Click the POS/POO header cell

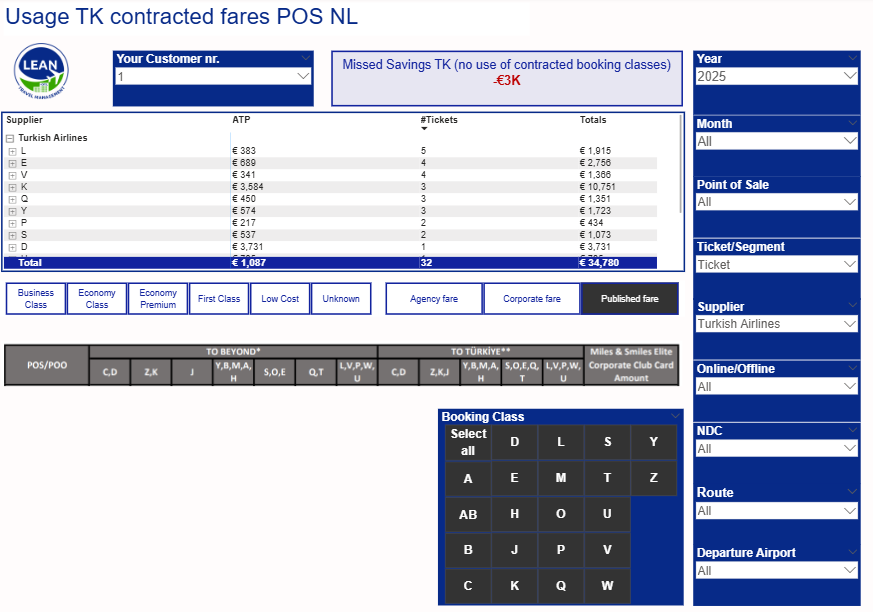coord(47,365)
